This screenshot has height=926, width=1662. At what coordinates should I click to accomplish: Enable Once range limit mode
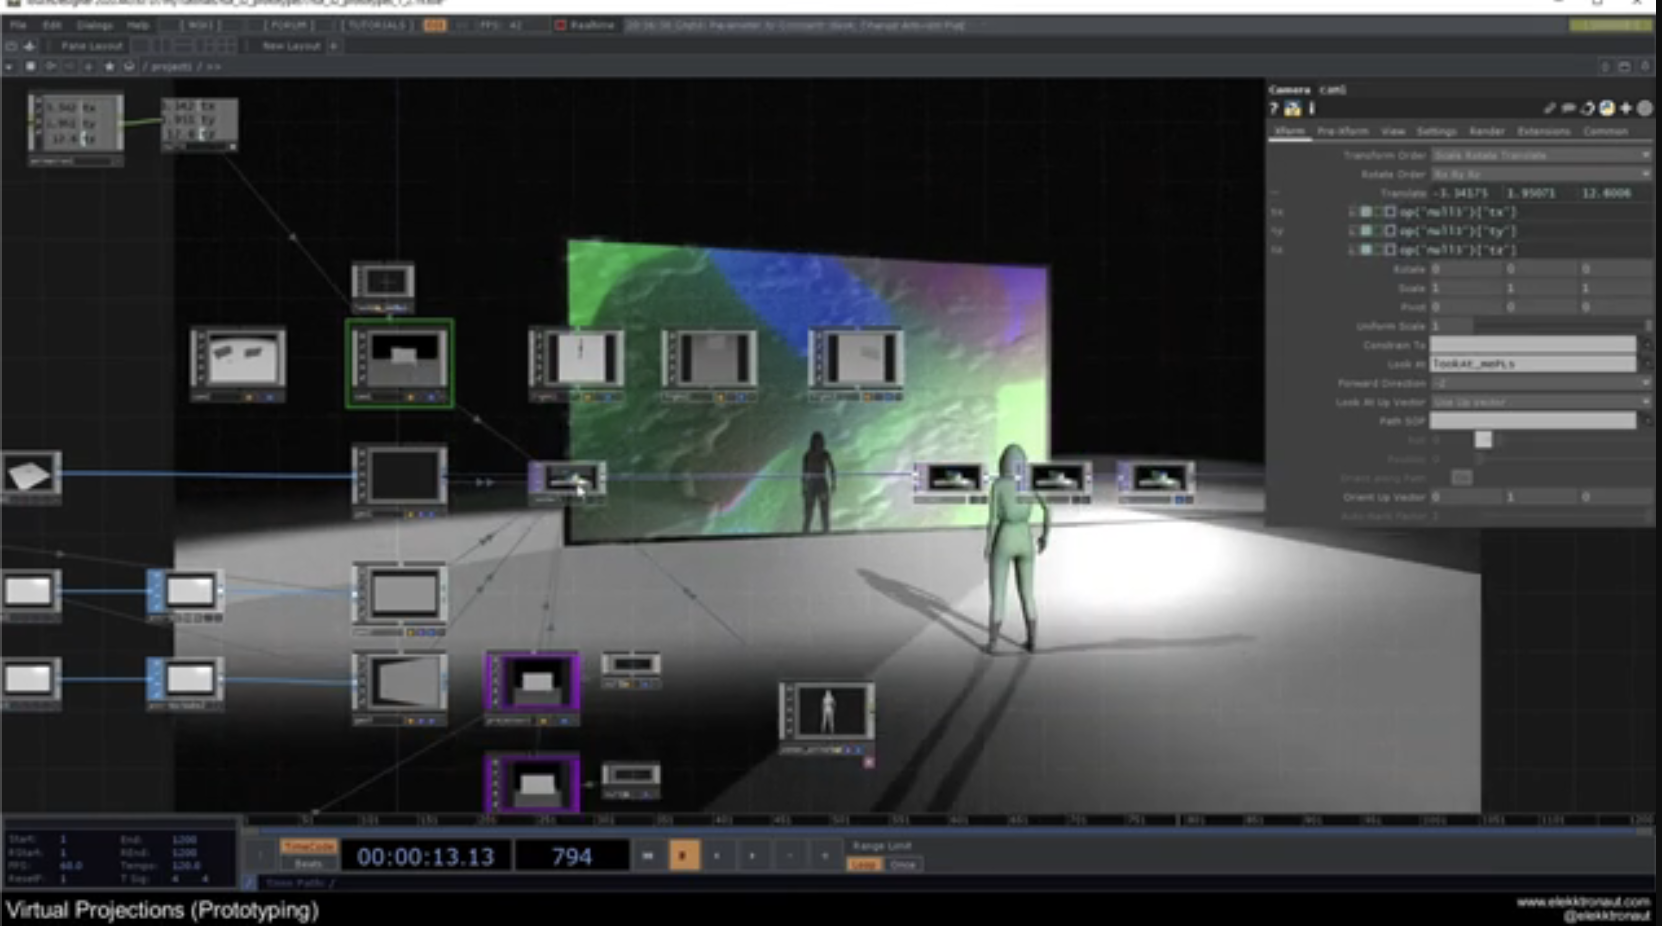click(x=903, y=865)
